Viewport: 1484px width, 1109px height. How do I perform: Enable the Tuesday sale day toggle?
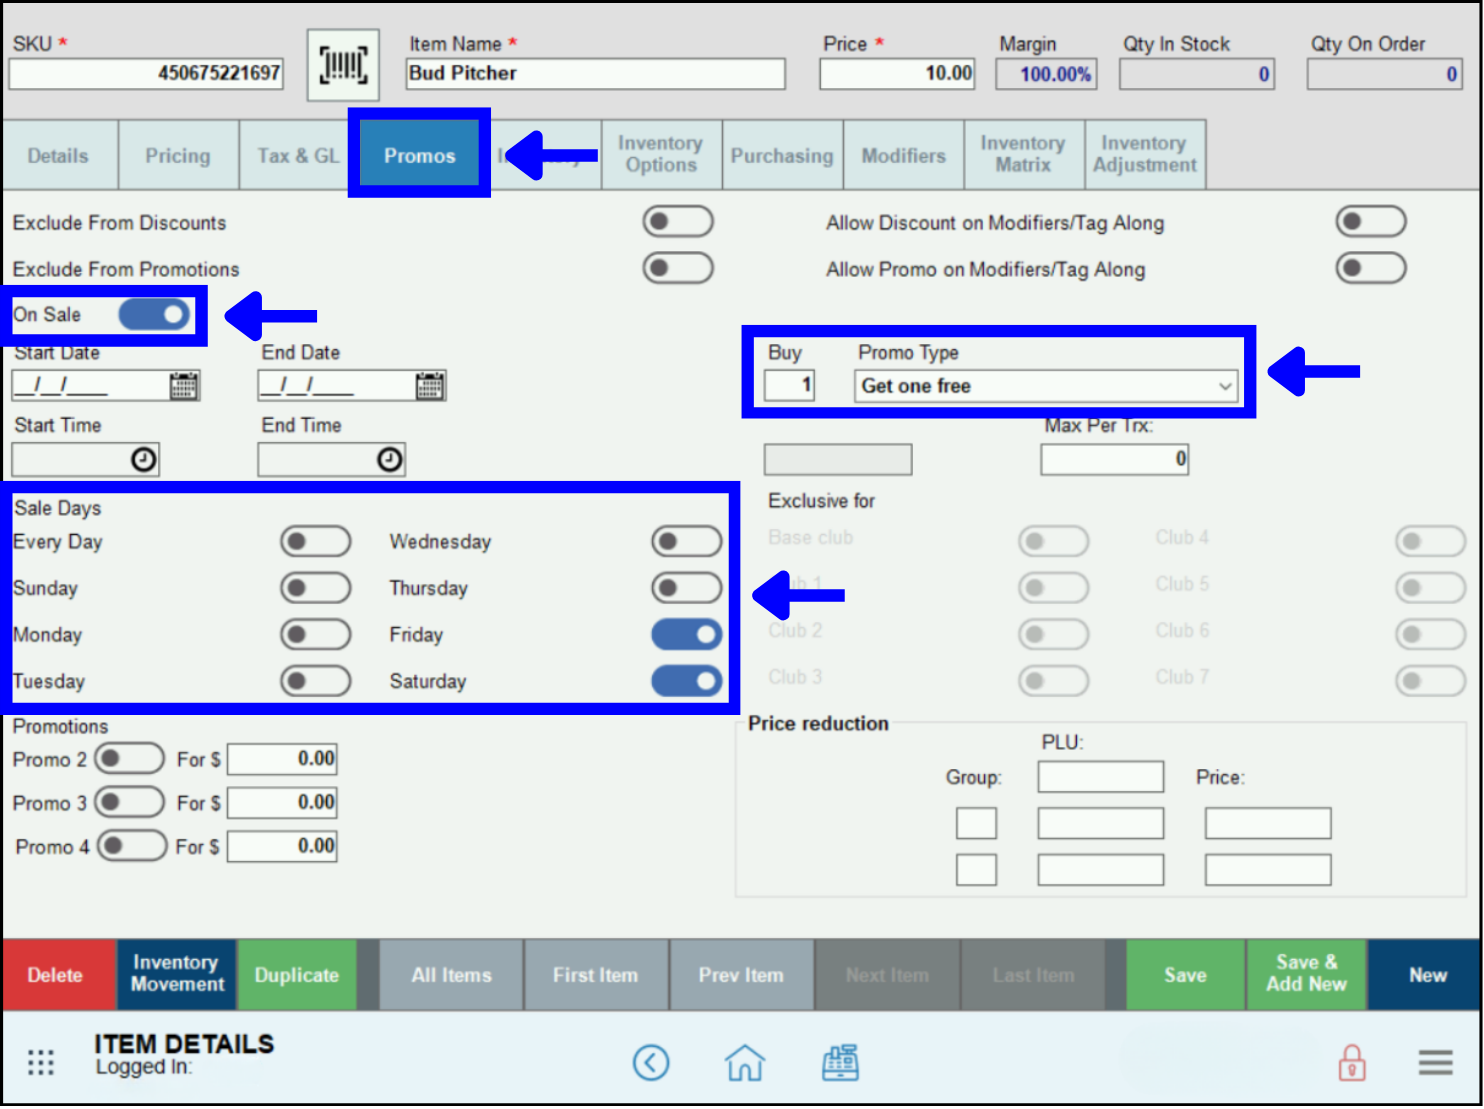316,682
